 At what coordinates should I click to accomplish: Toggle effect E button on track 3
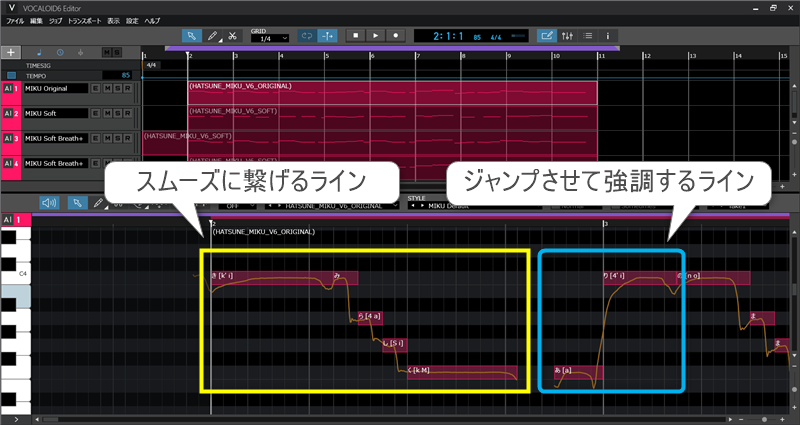click(x=95, y=138)
